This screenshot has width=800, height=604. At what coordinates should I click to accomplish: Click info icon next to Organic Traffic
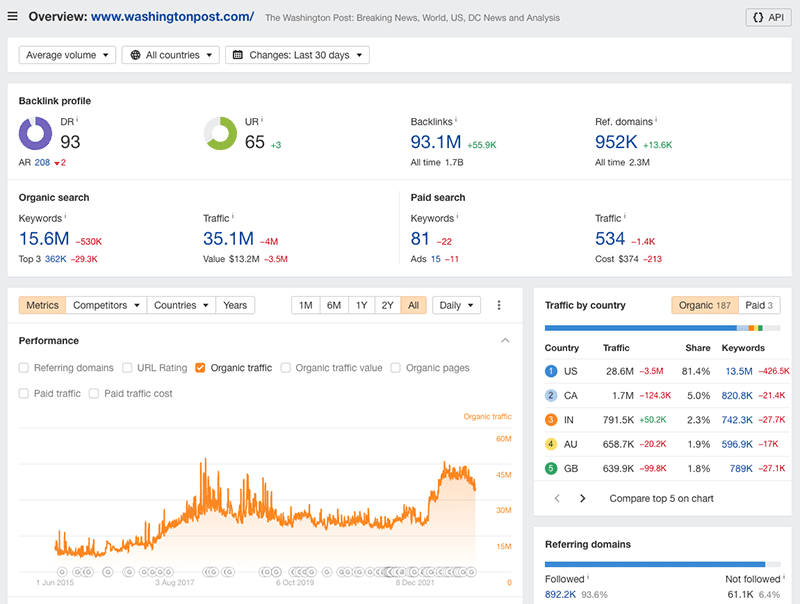pyautogui.click(x=233, y=217)
